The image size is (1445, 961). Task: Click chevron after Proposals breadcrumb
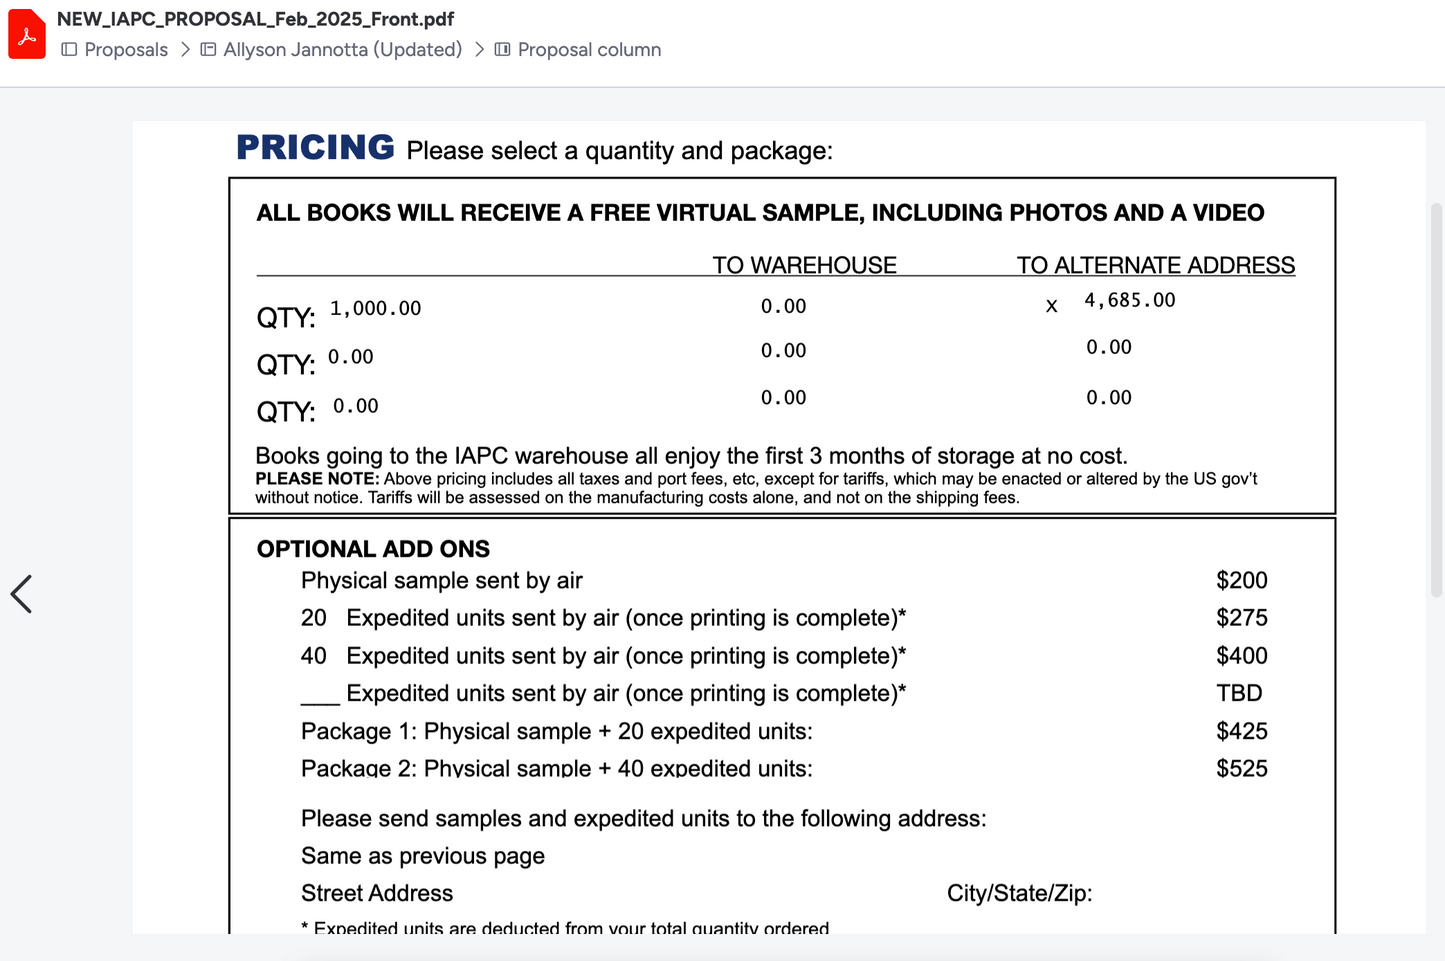[185, 49]
